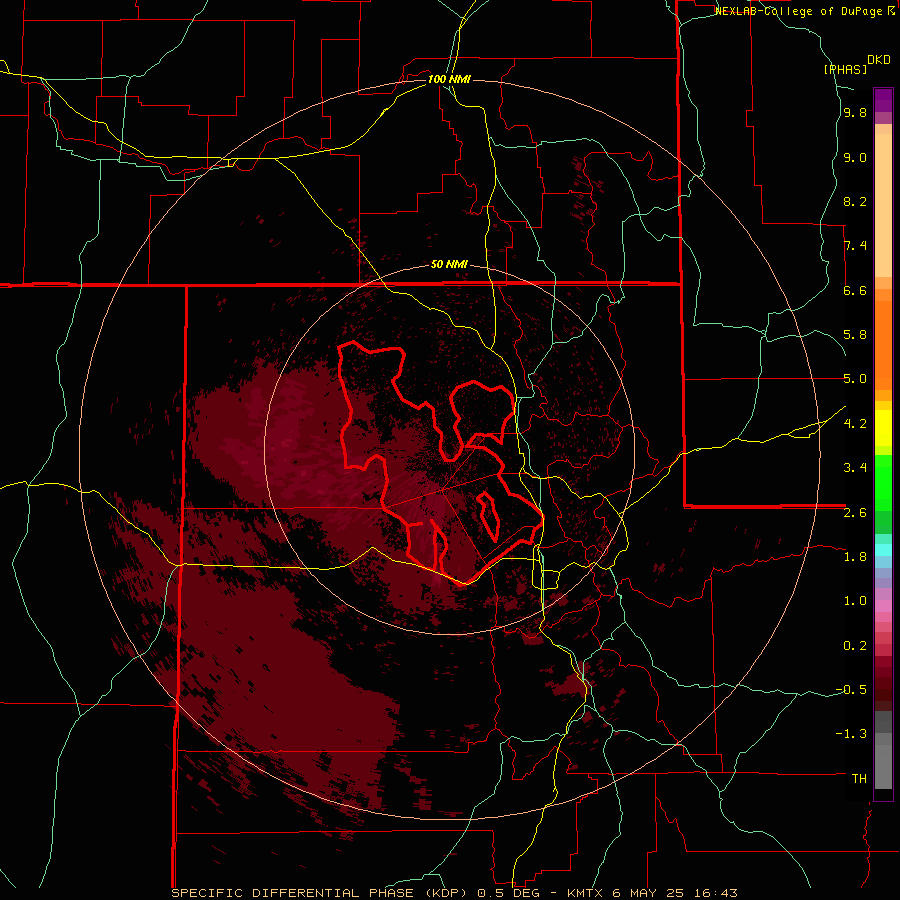Click the 5.0 scale value
The image size is (900, 900).
pyautogui.click(x=855, y=379)
